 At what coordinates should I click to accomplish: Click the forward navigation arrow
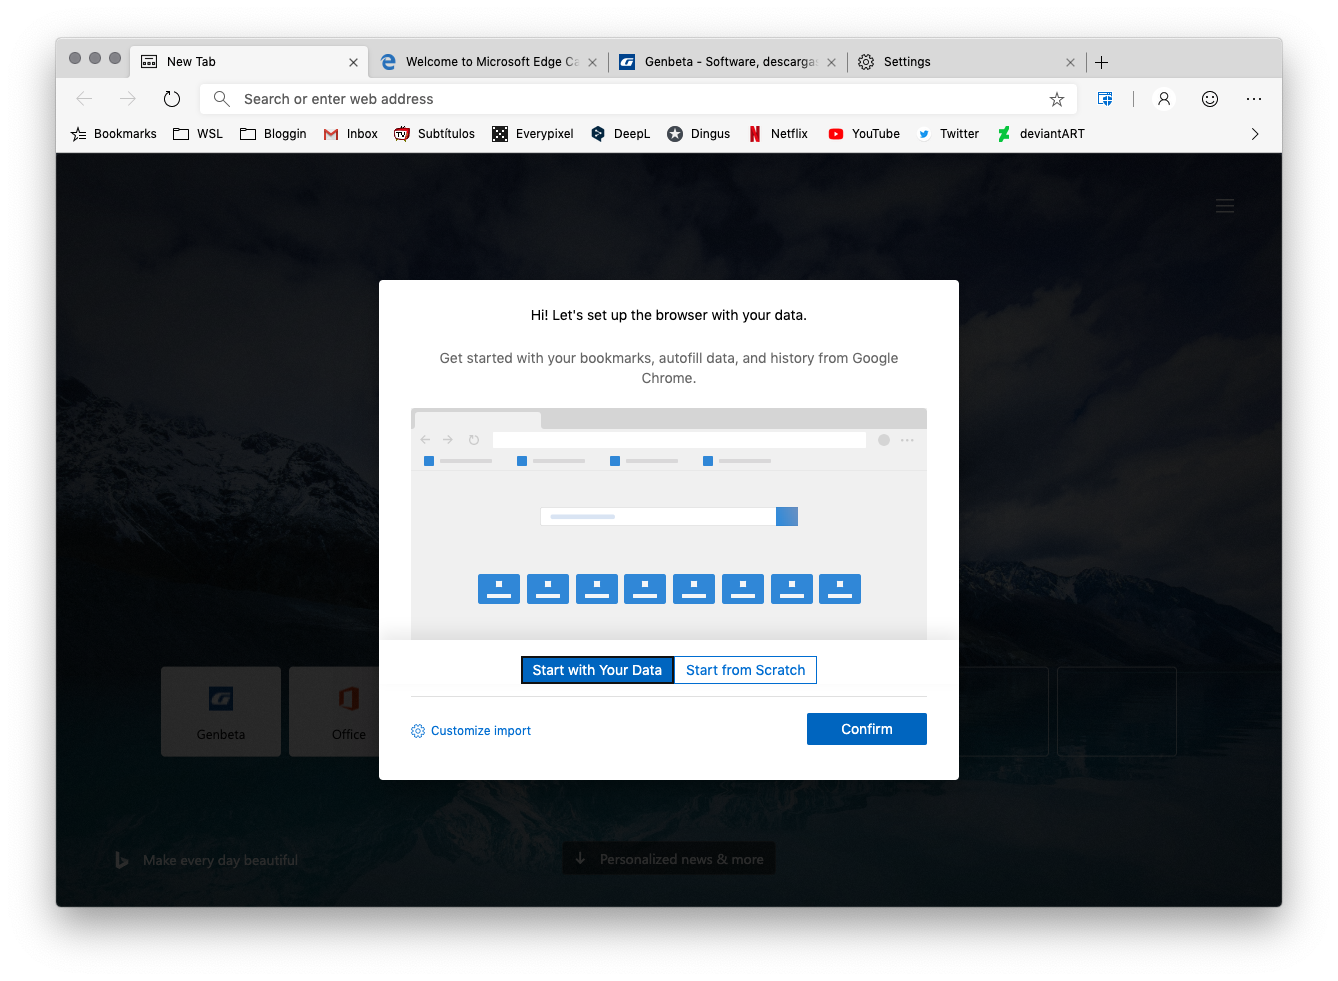tap(128, 99)
